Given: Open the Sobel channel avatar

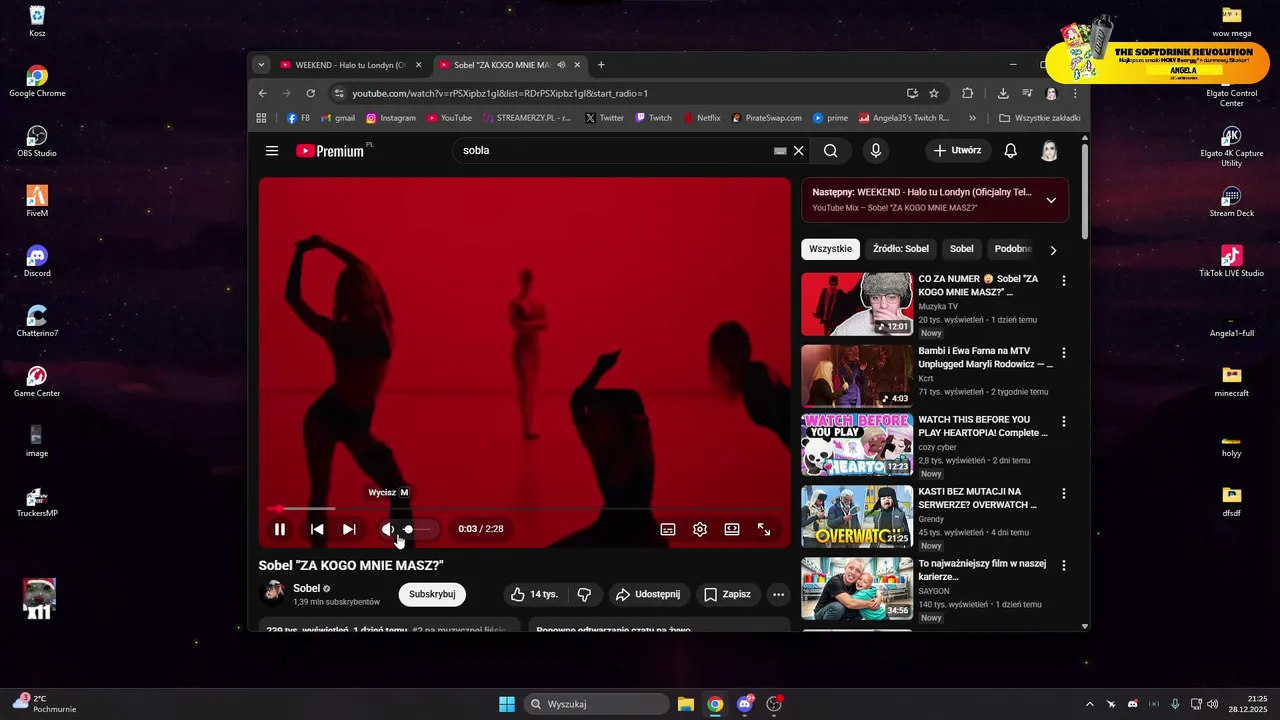Looking at the screenshot, I should tap(272, 594).
